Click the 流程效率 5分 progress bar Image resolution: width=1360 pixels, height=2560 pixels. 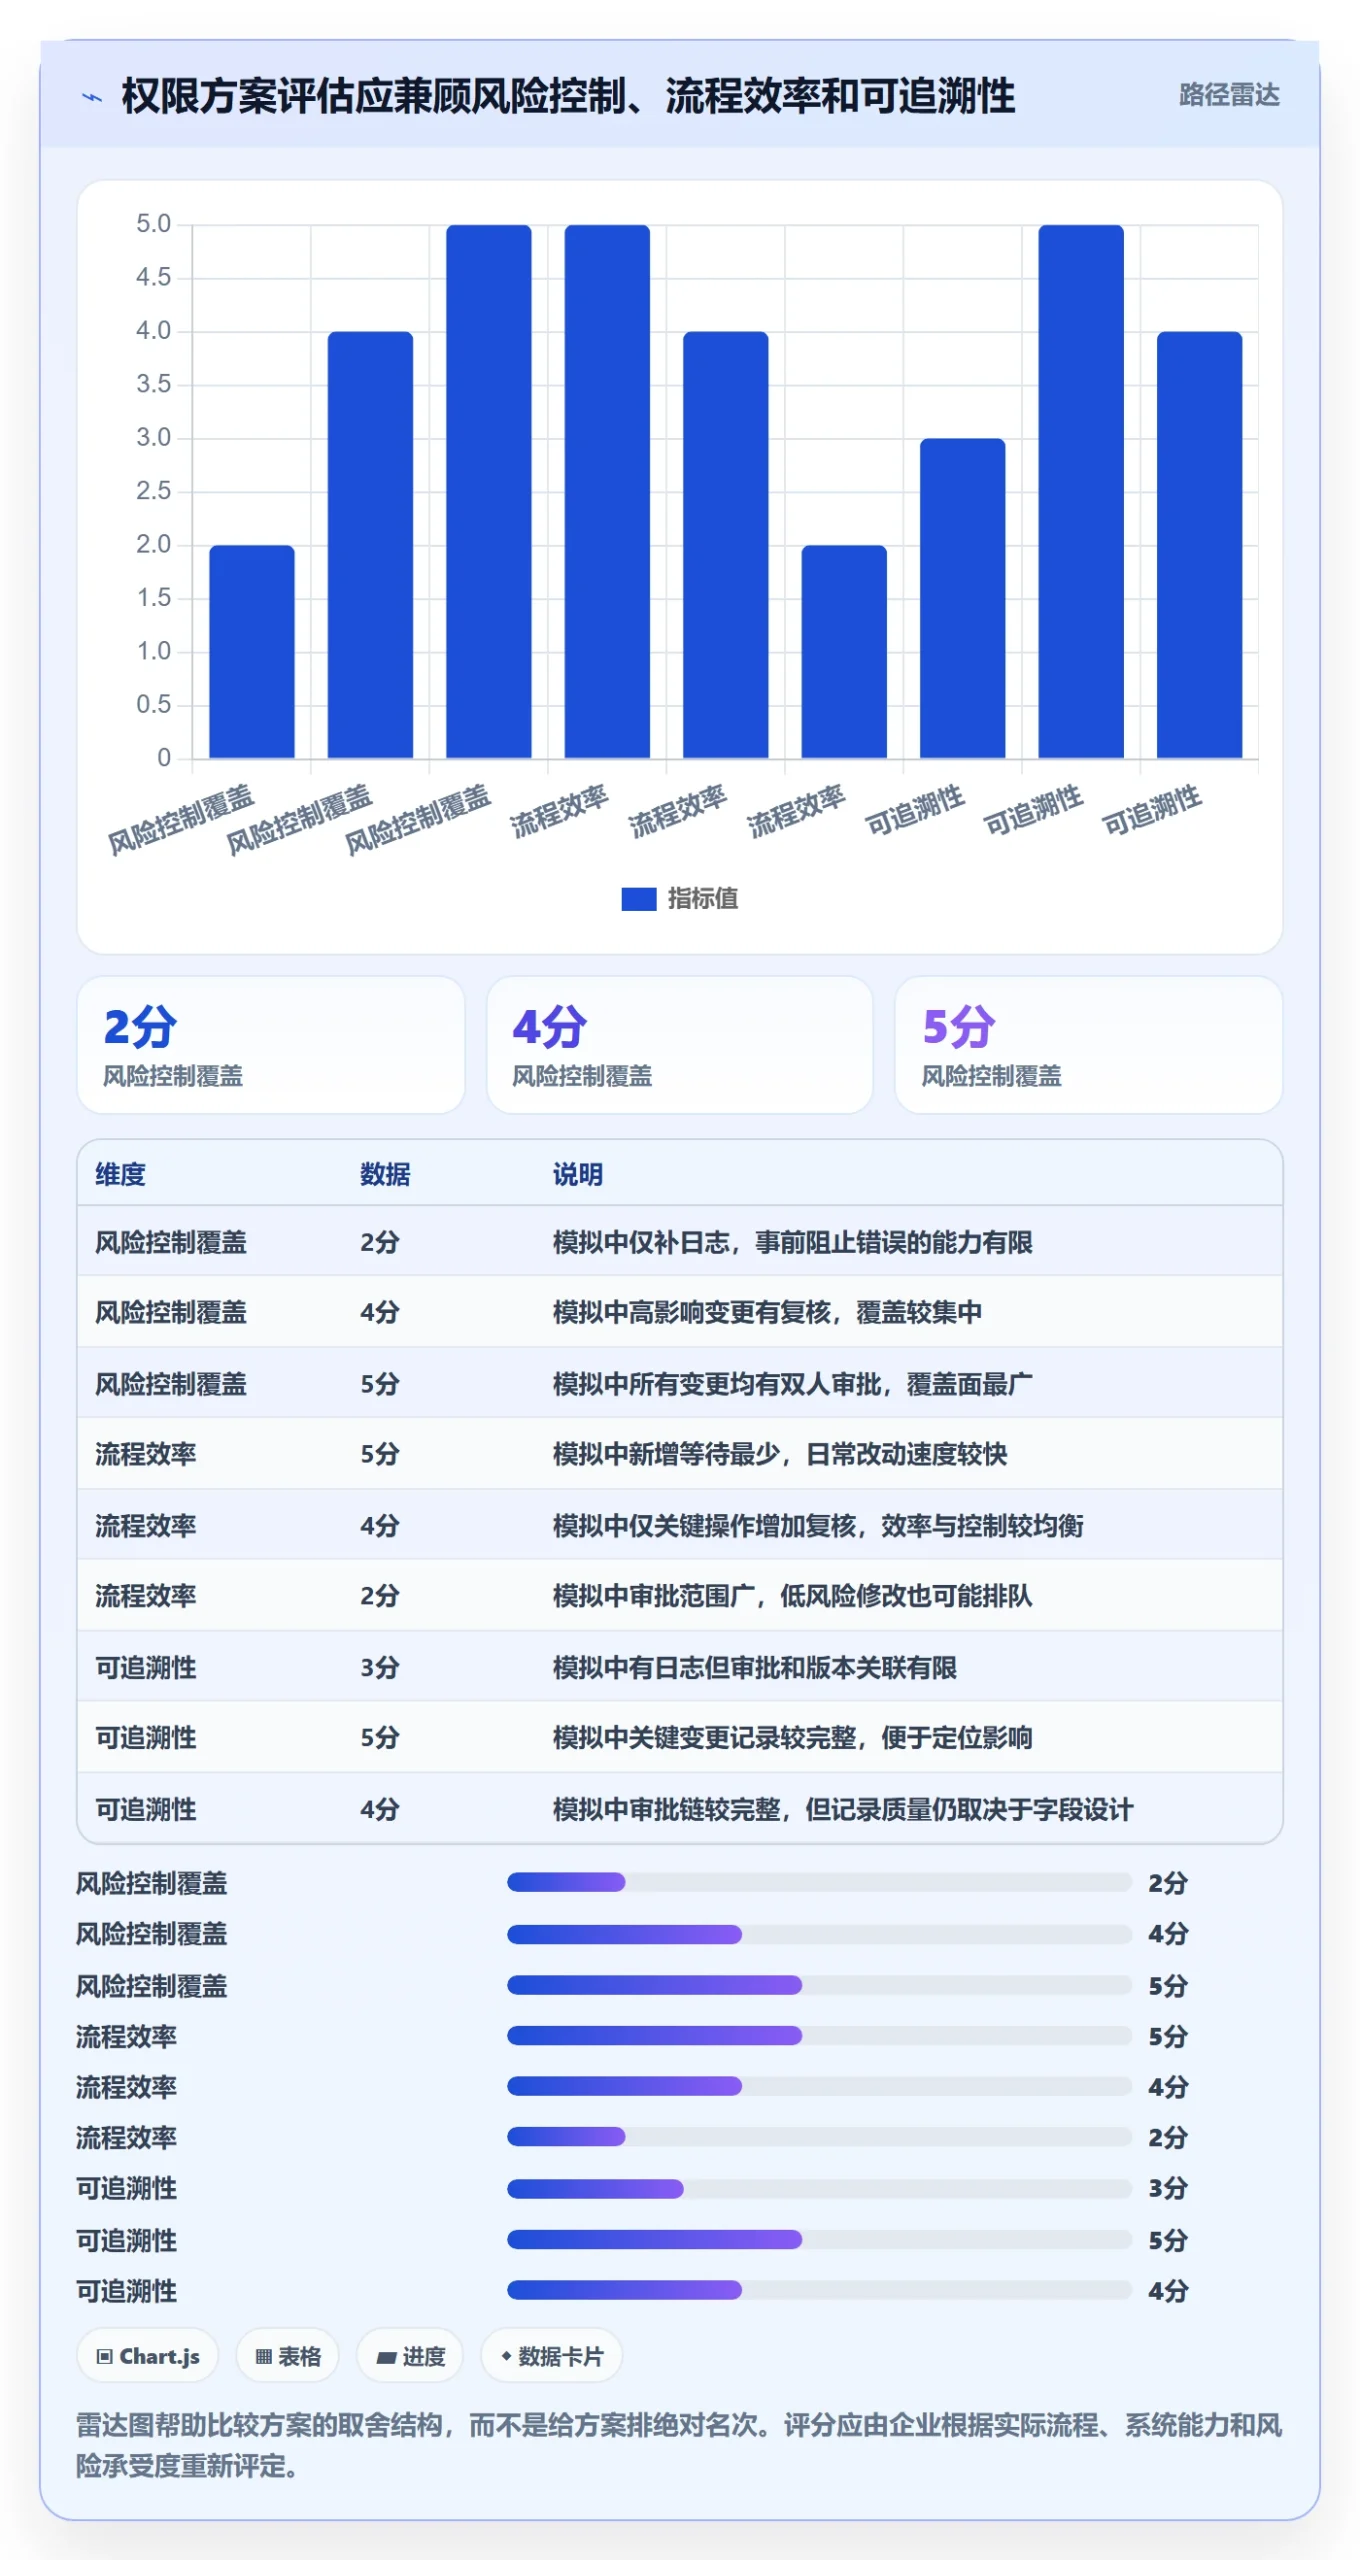(819, 2035)
